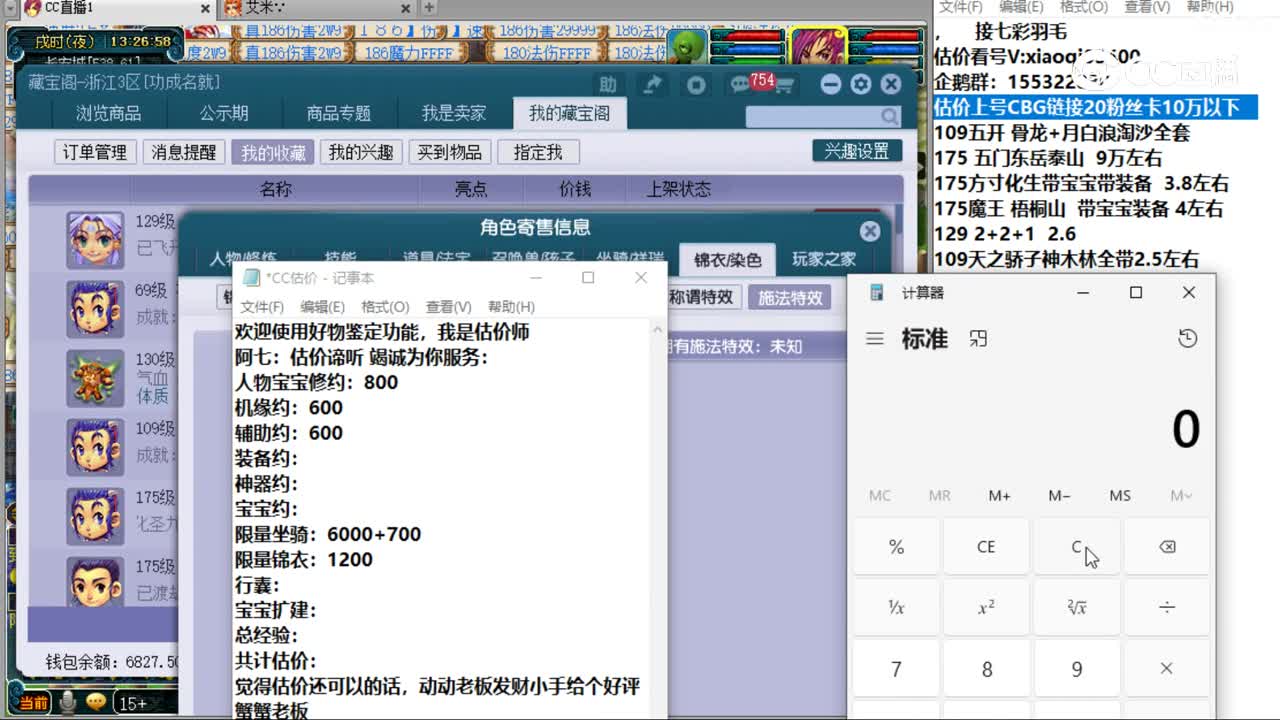Click 我的收藏 button

click(273, 152)
